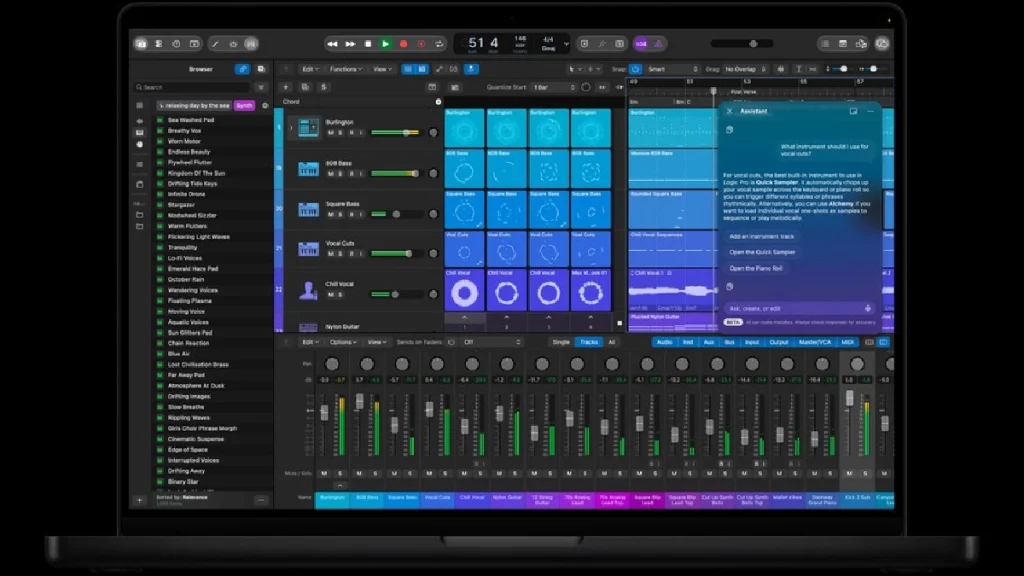Click the 808 Bass track instrument icon

coord(308,169)
